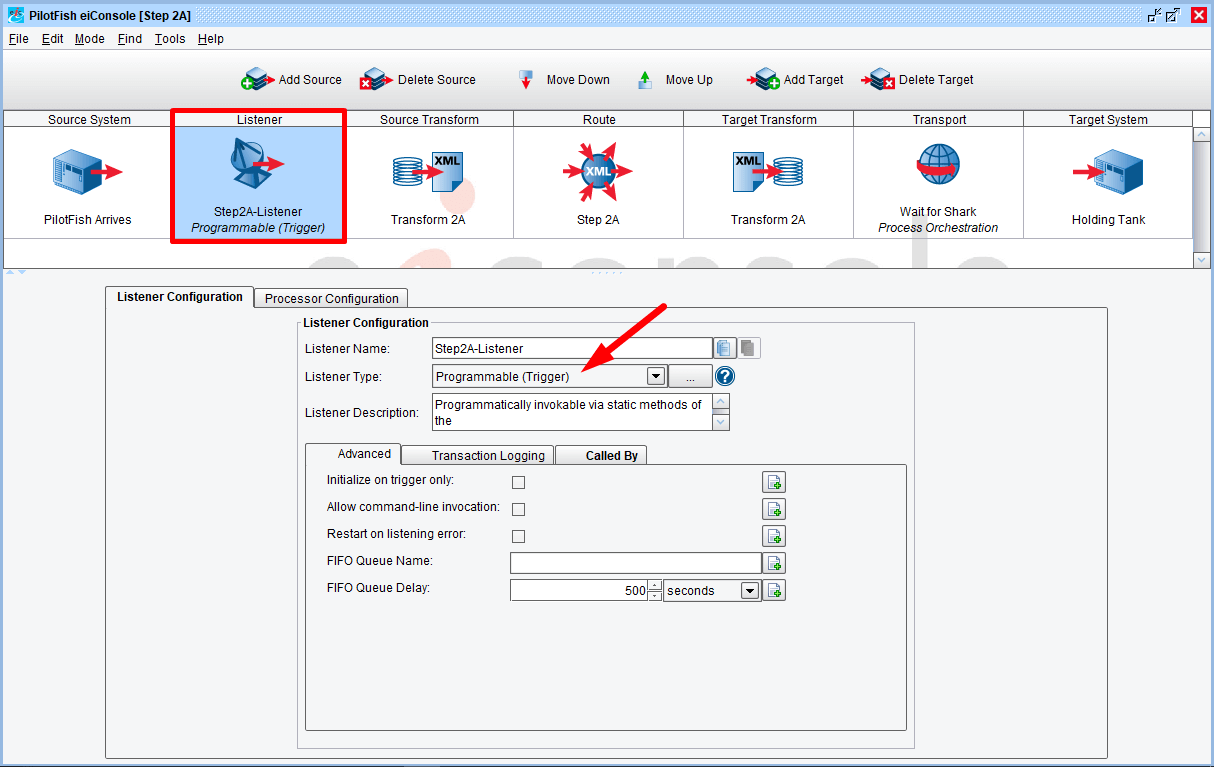Click the Delete Target toolbar button

pyautogui.click(x=917, y=80)
